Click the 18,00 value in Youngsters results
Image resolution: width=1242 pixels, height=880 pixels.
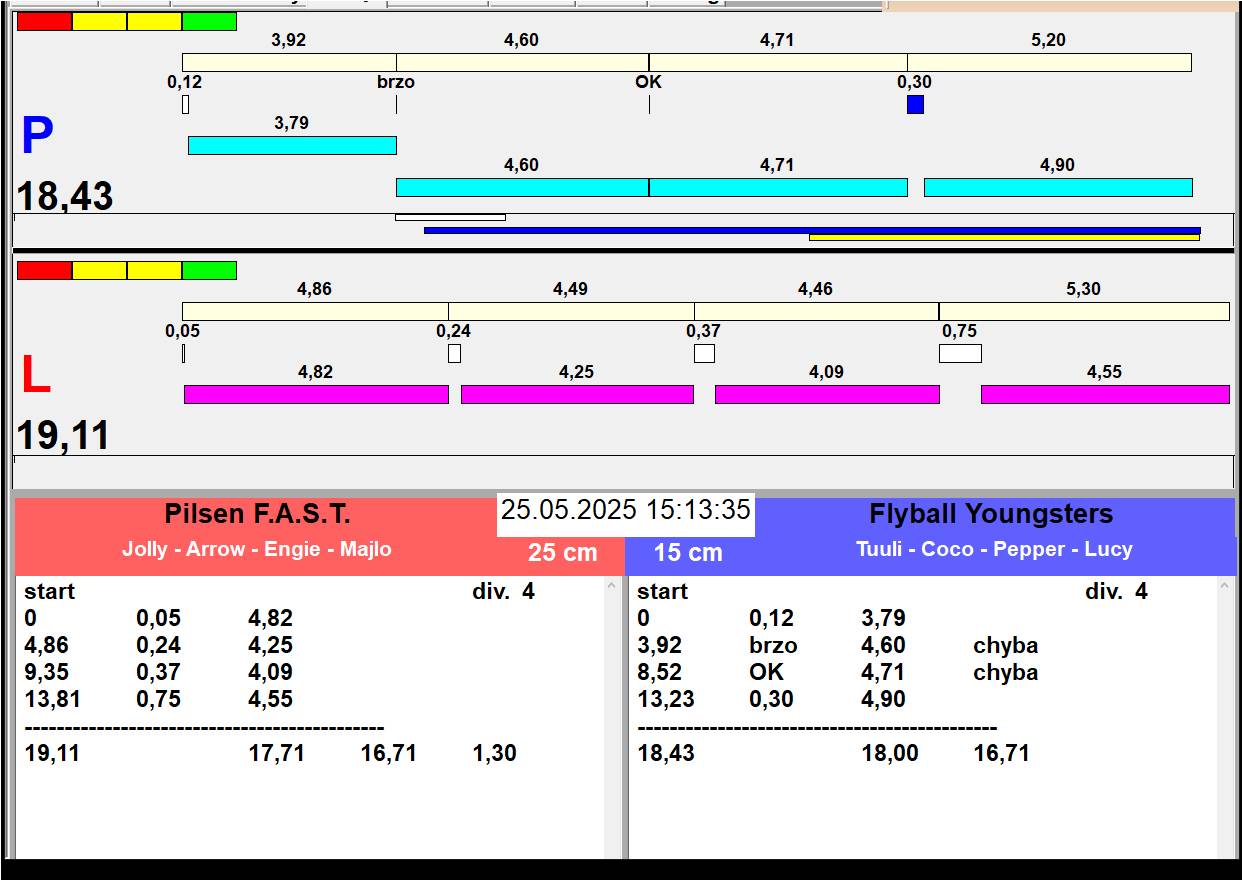click(890, 753)
